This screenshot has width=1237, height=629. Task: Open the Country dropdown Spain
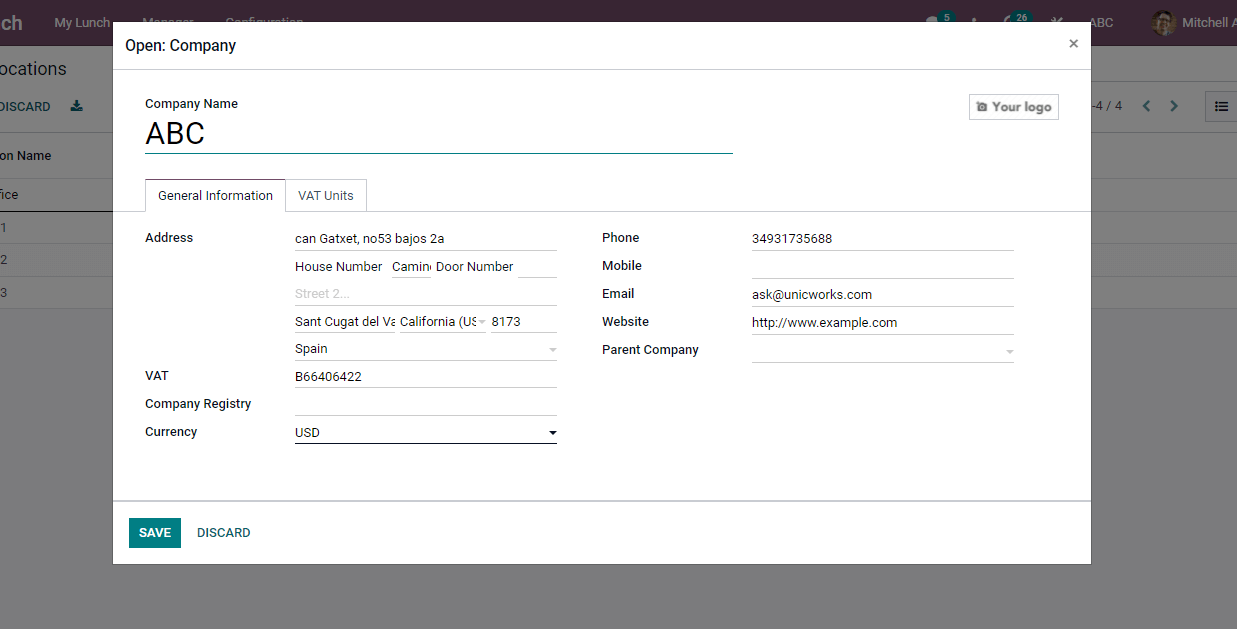pyautogui.click(x=425, y=349)
